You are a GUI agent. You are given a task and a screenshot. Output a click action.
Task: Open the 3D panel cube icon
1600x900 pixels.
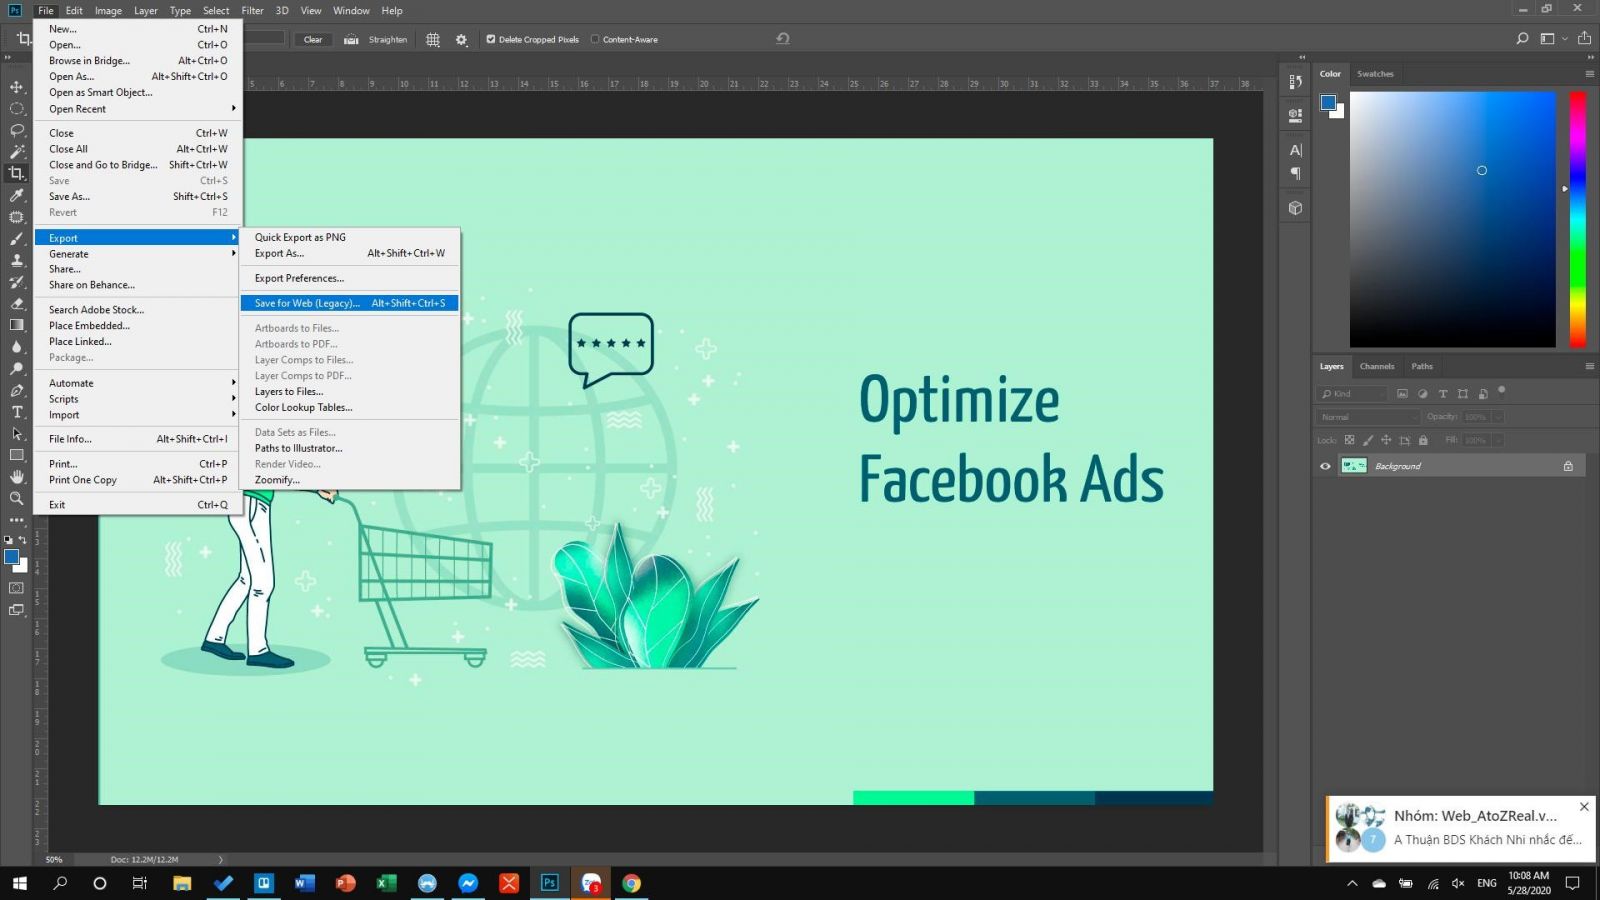click(x=1296, y=208)
